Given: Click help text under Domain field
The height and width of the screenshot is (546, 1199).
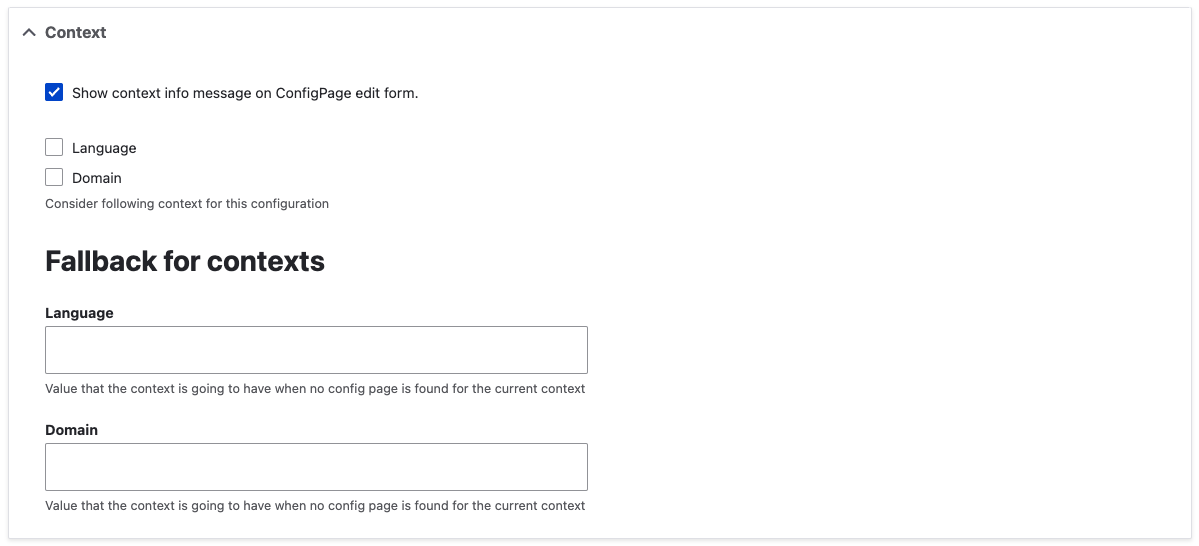Looking at the screenshot, I should coord(315,505).
